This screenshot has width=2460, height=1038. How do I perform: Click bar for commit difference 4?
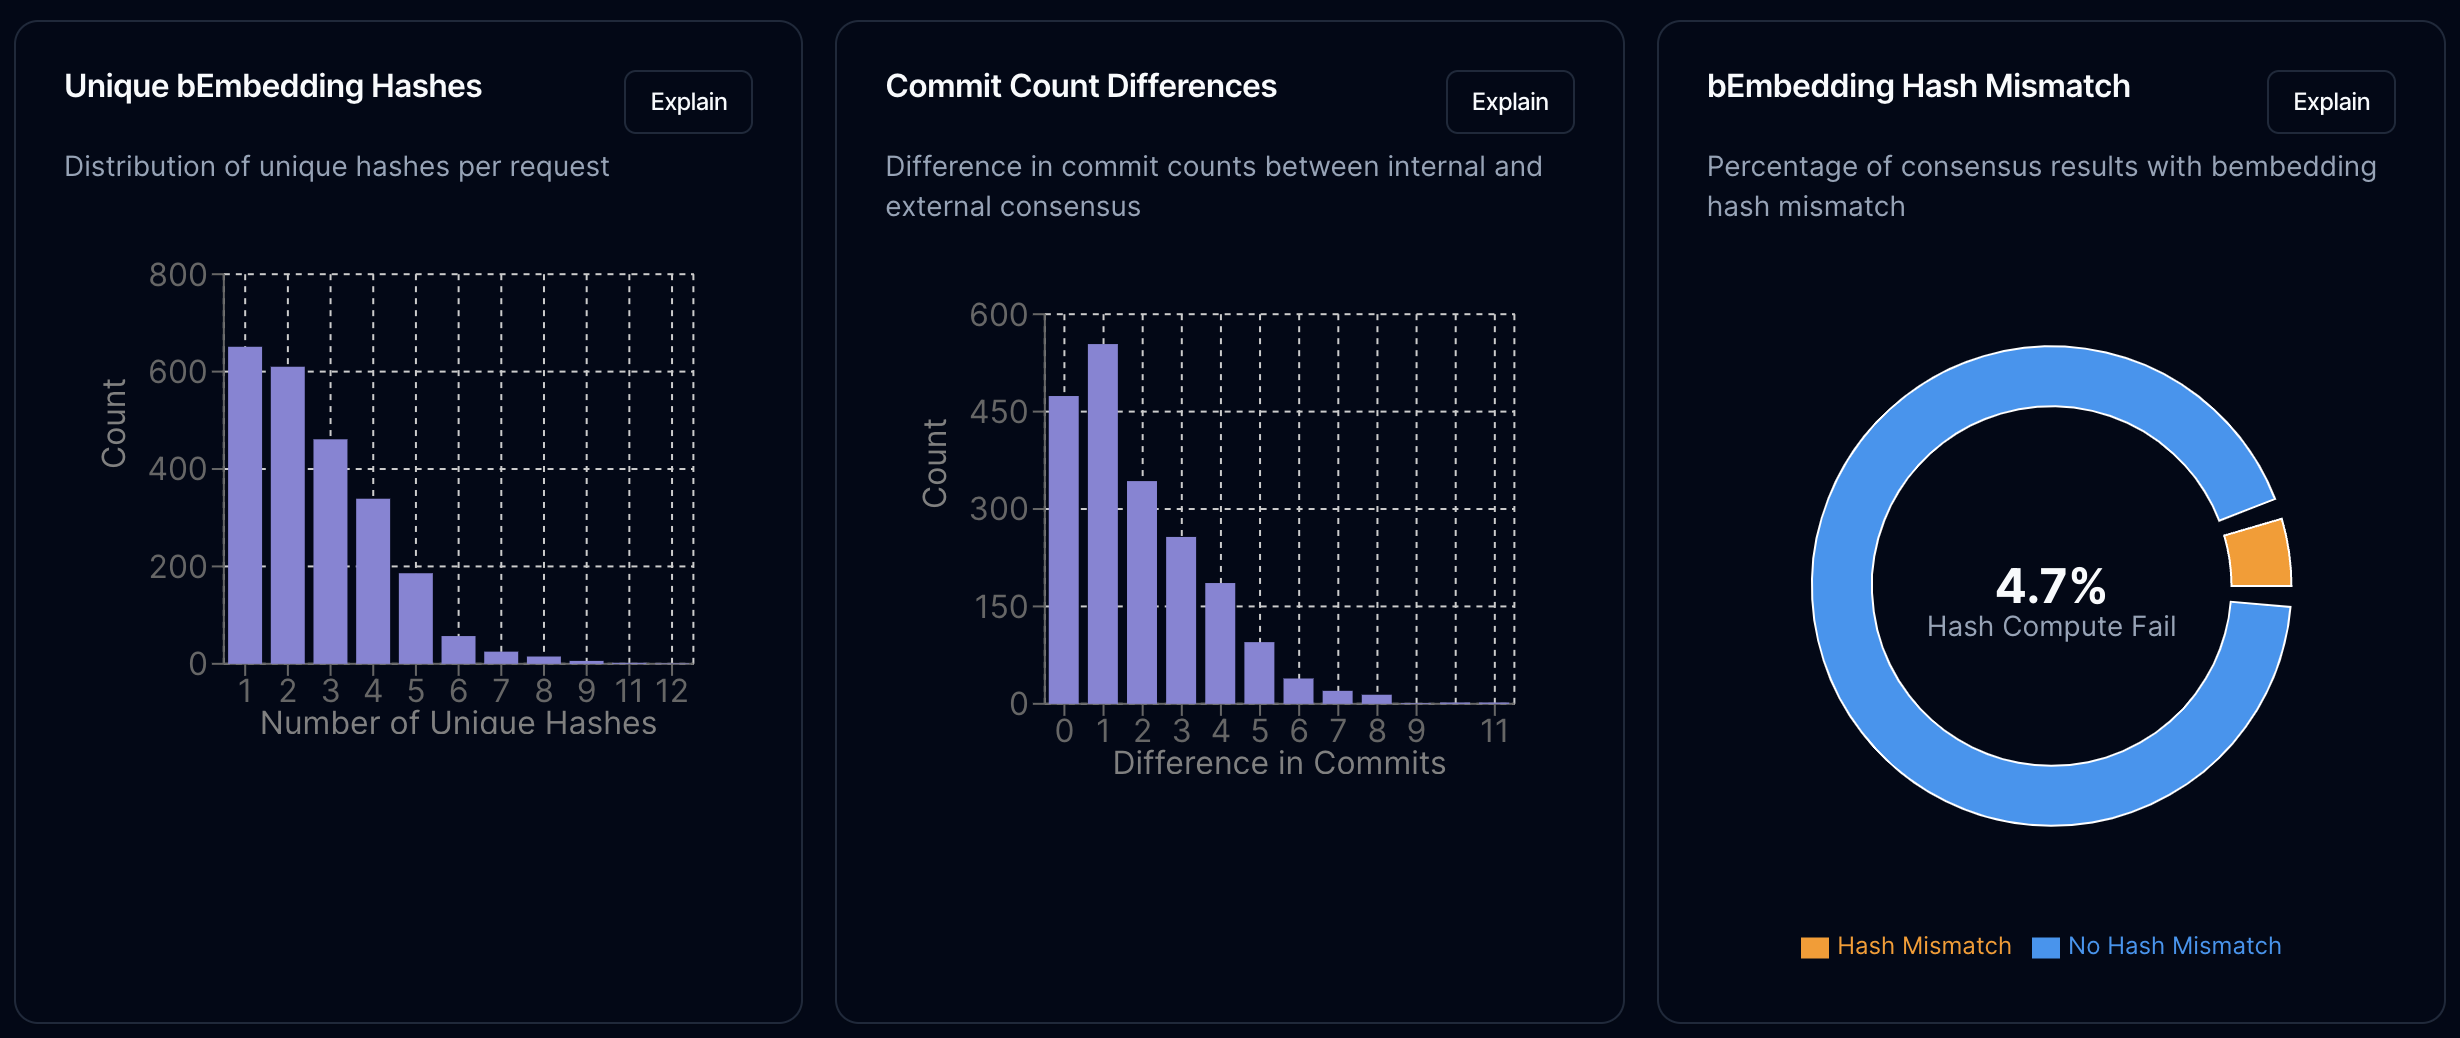click(x=1220, y=643)
